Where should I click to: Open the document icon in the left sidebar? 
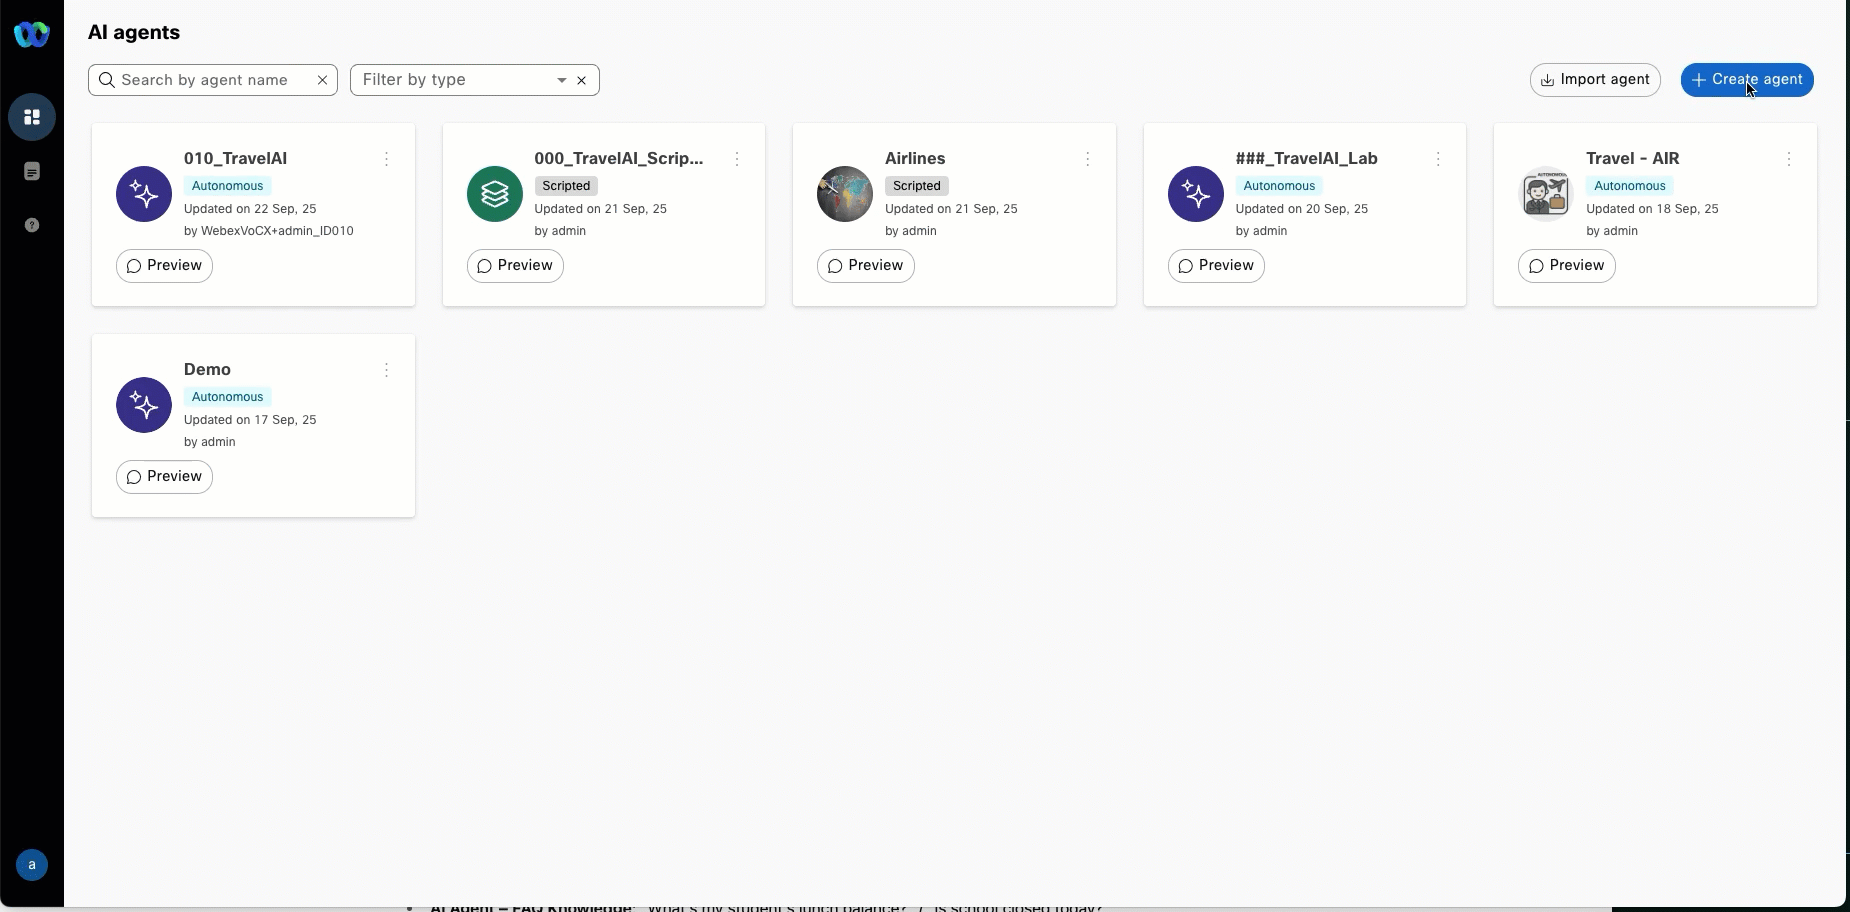pos(32,172)
